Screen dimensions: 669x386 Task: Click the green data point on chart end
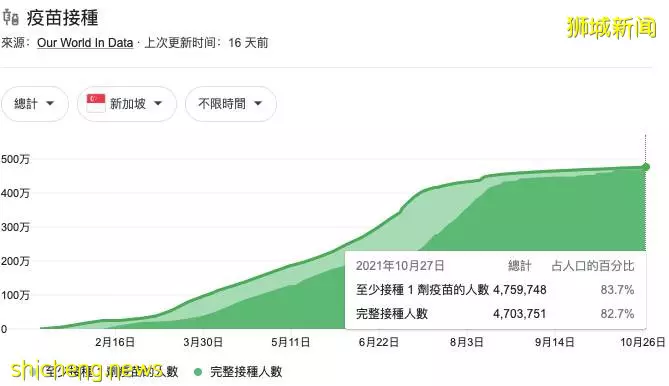pyautogui.click(x=646, y=167)
